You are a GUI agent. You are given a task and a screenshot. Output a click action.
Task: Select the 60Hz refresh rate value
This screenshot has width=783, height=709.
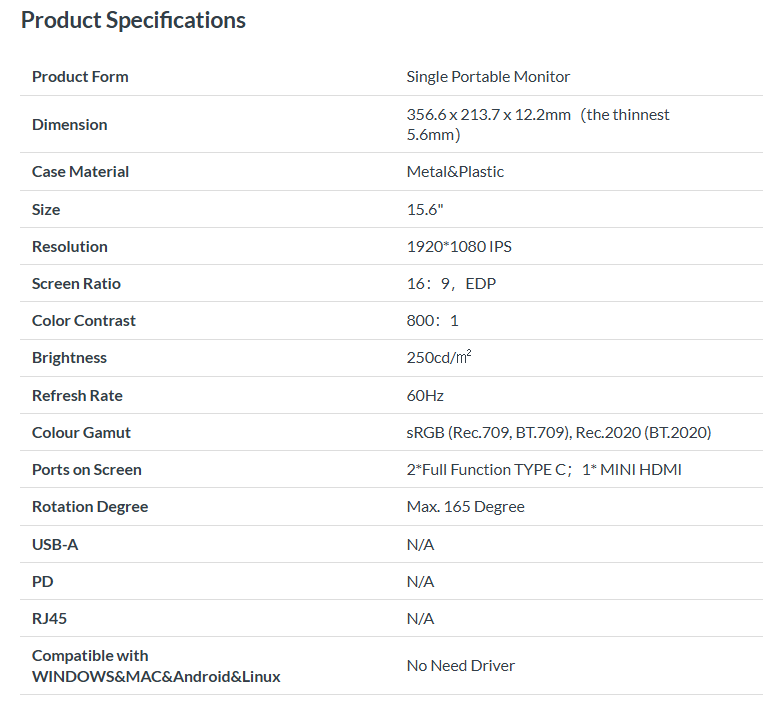pos(425,395)
